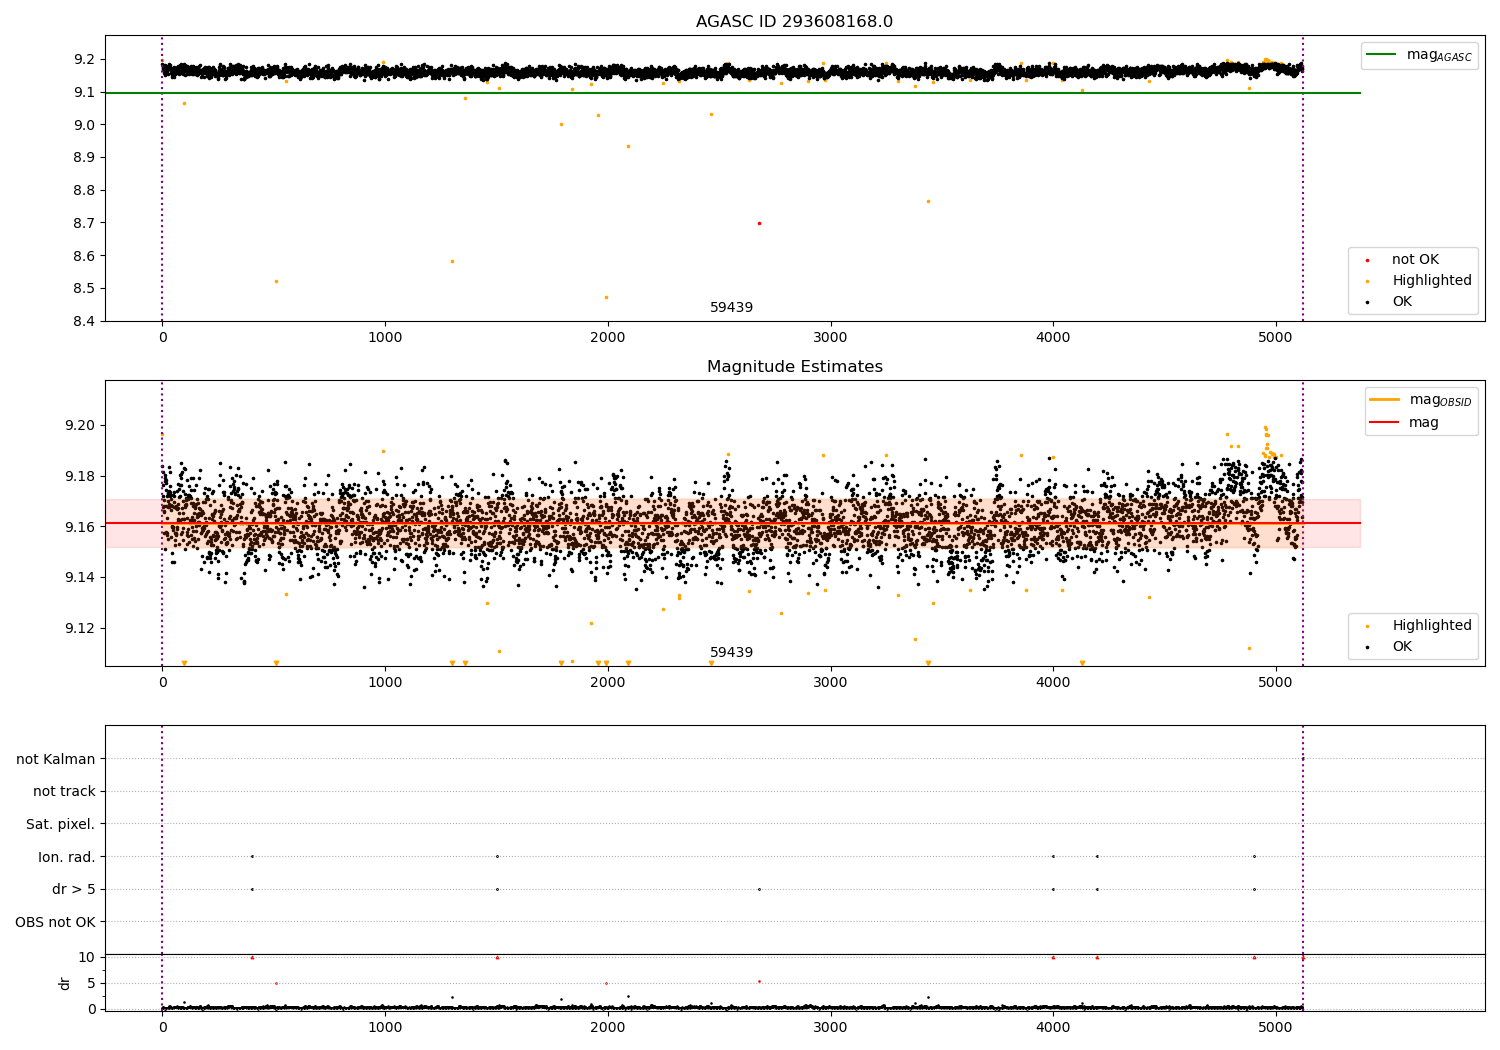Click the "dr" y-axis label
This screenshot has height=1050, width=1500.
coord(65,983)
